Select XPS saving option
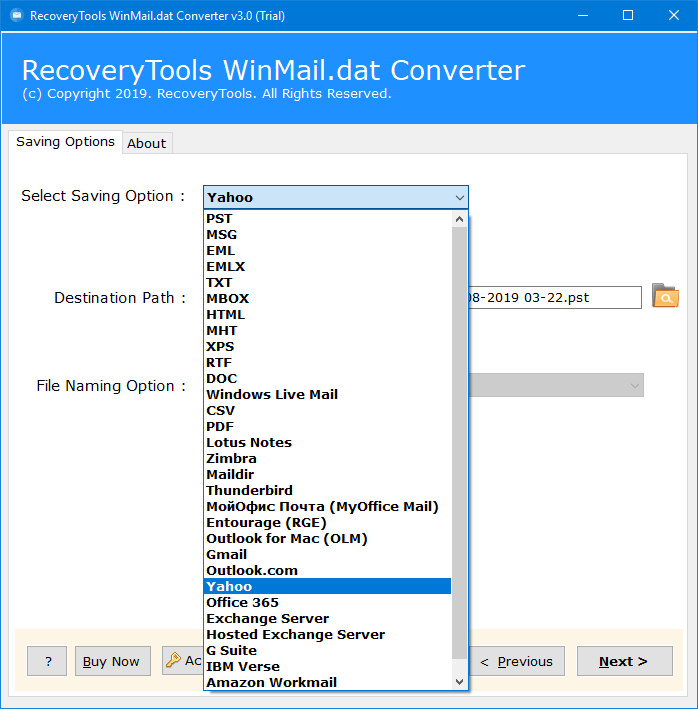 click(x=327, y=346)
